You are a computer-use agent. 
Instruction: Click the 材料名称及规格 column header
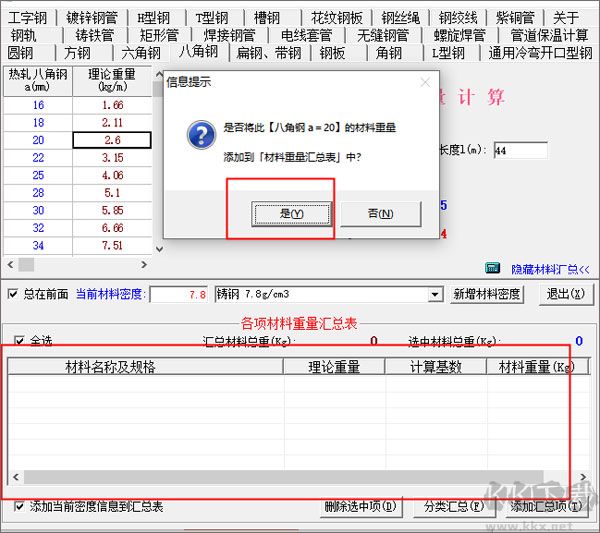click(145, 366)
